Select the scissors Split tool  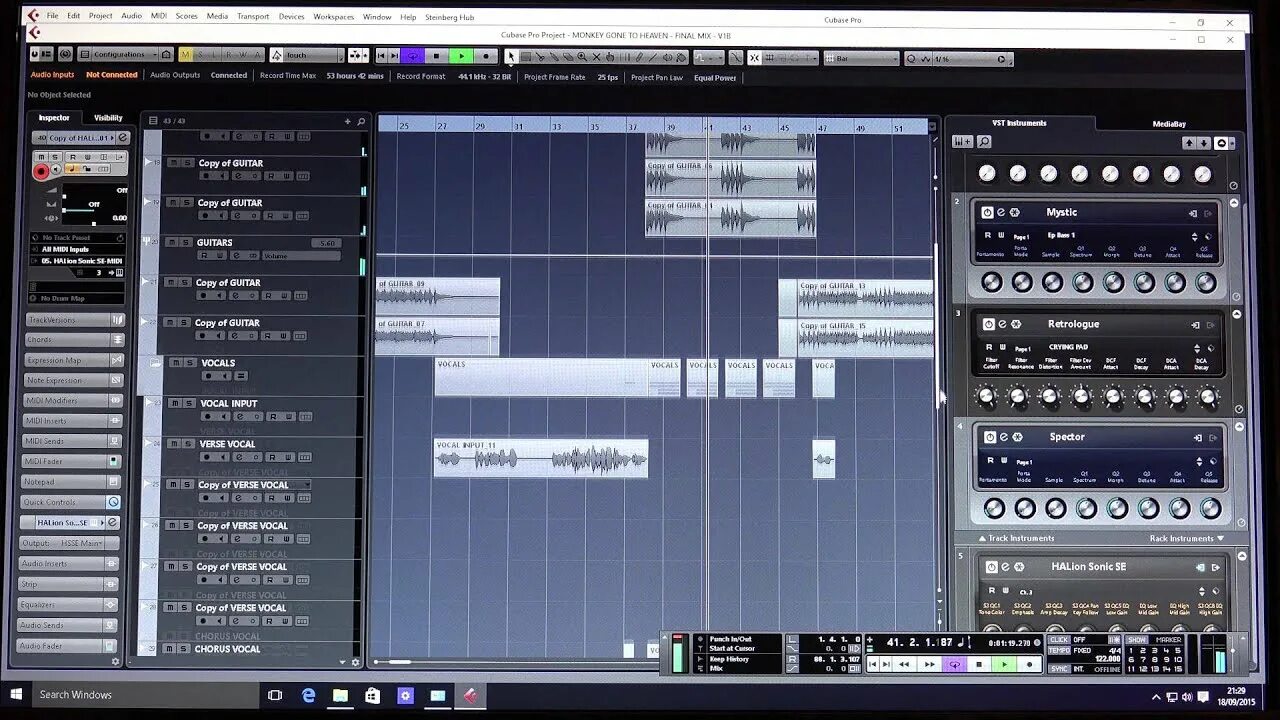click(x=540, y=57)
